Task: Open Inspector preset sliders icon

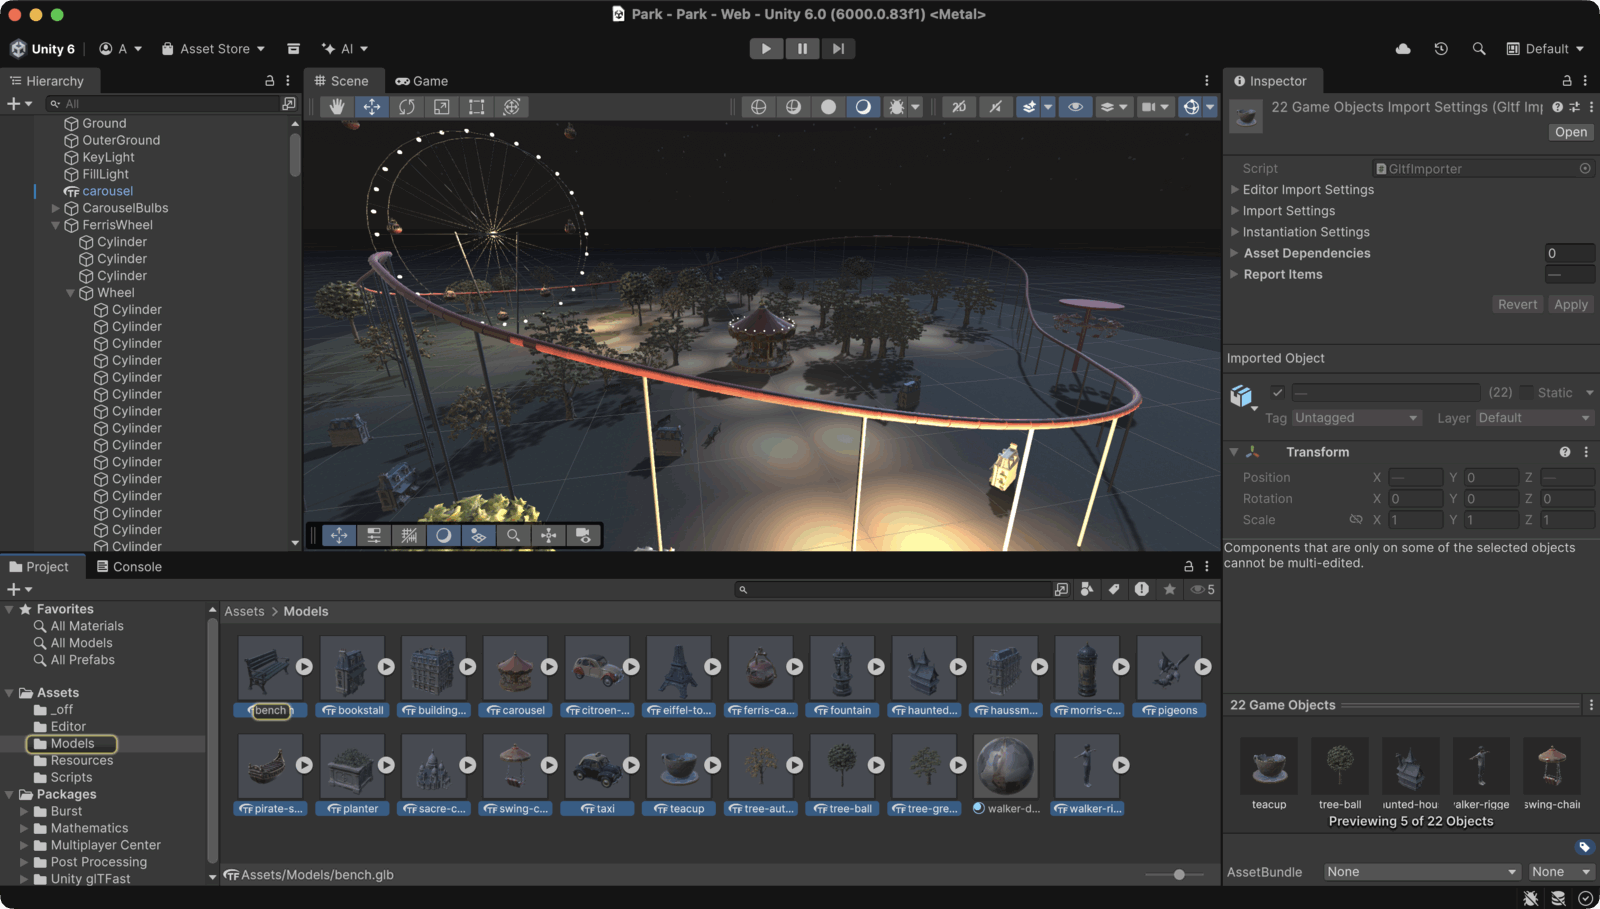Action: [x=1574, y=107]
